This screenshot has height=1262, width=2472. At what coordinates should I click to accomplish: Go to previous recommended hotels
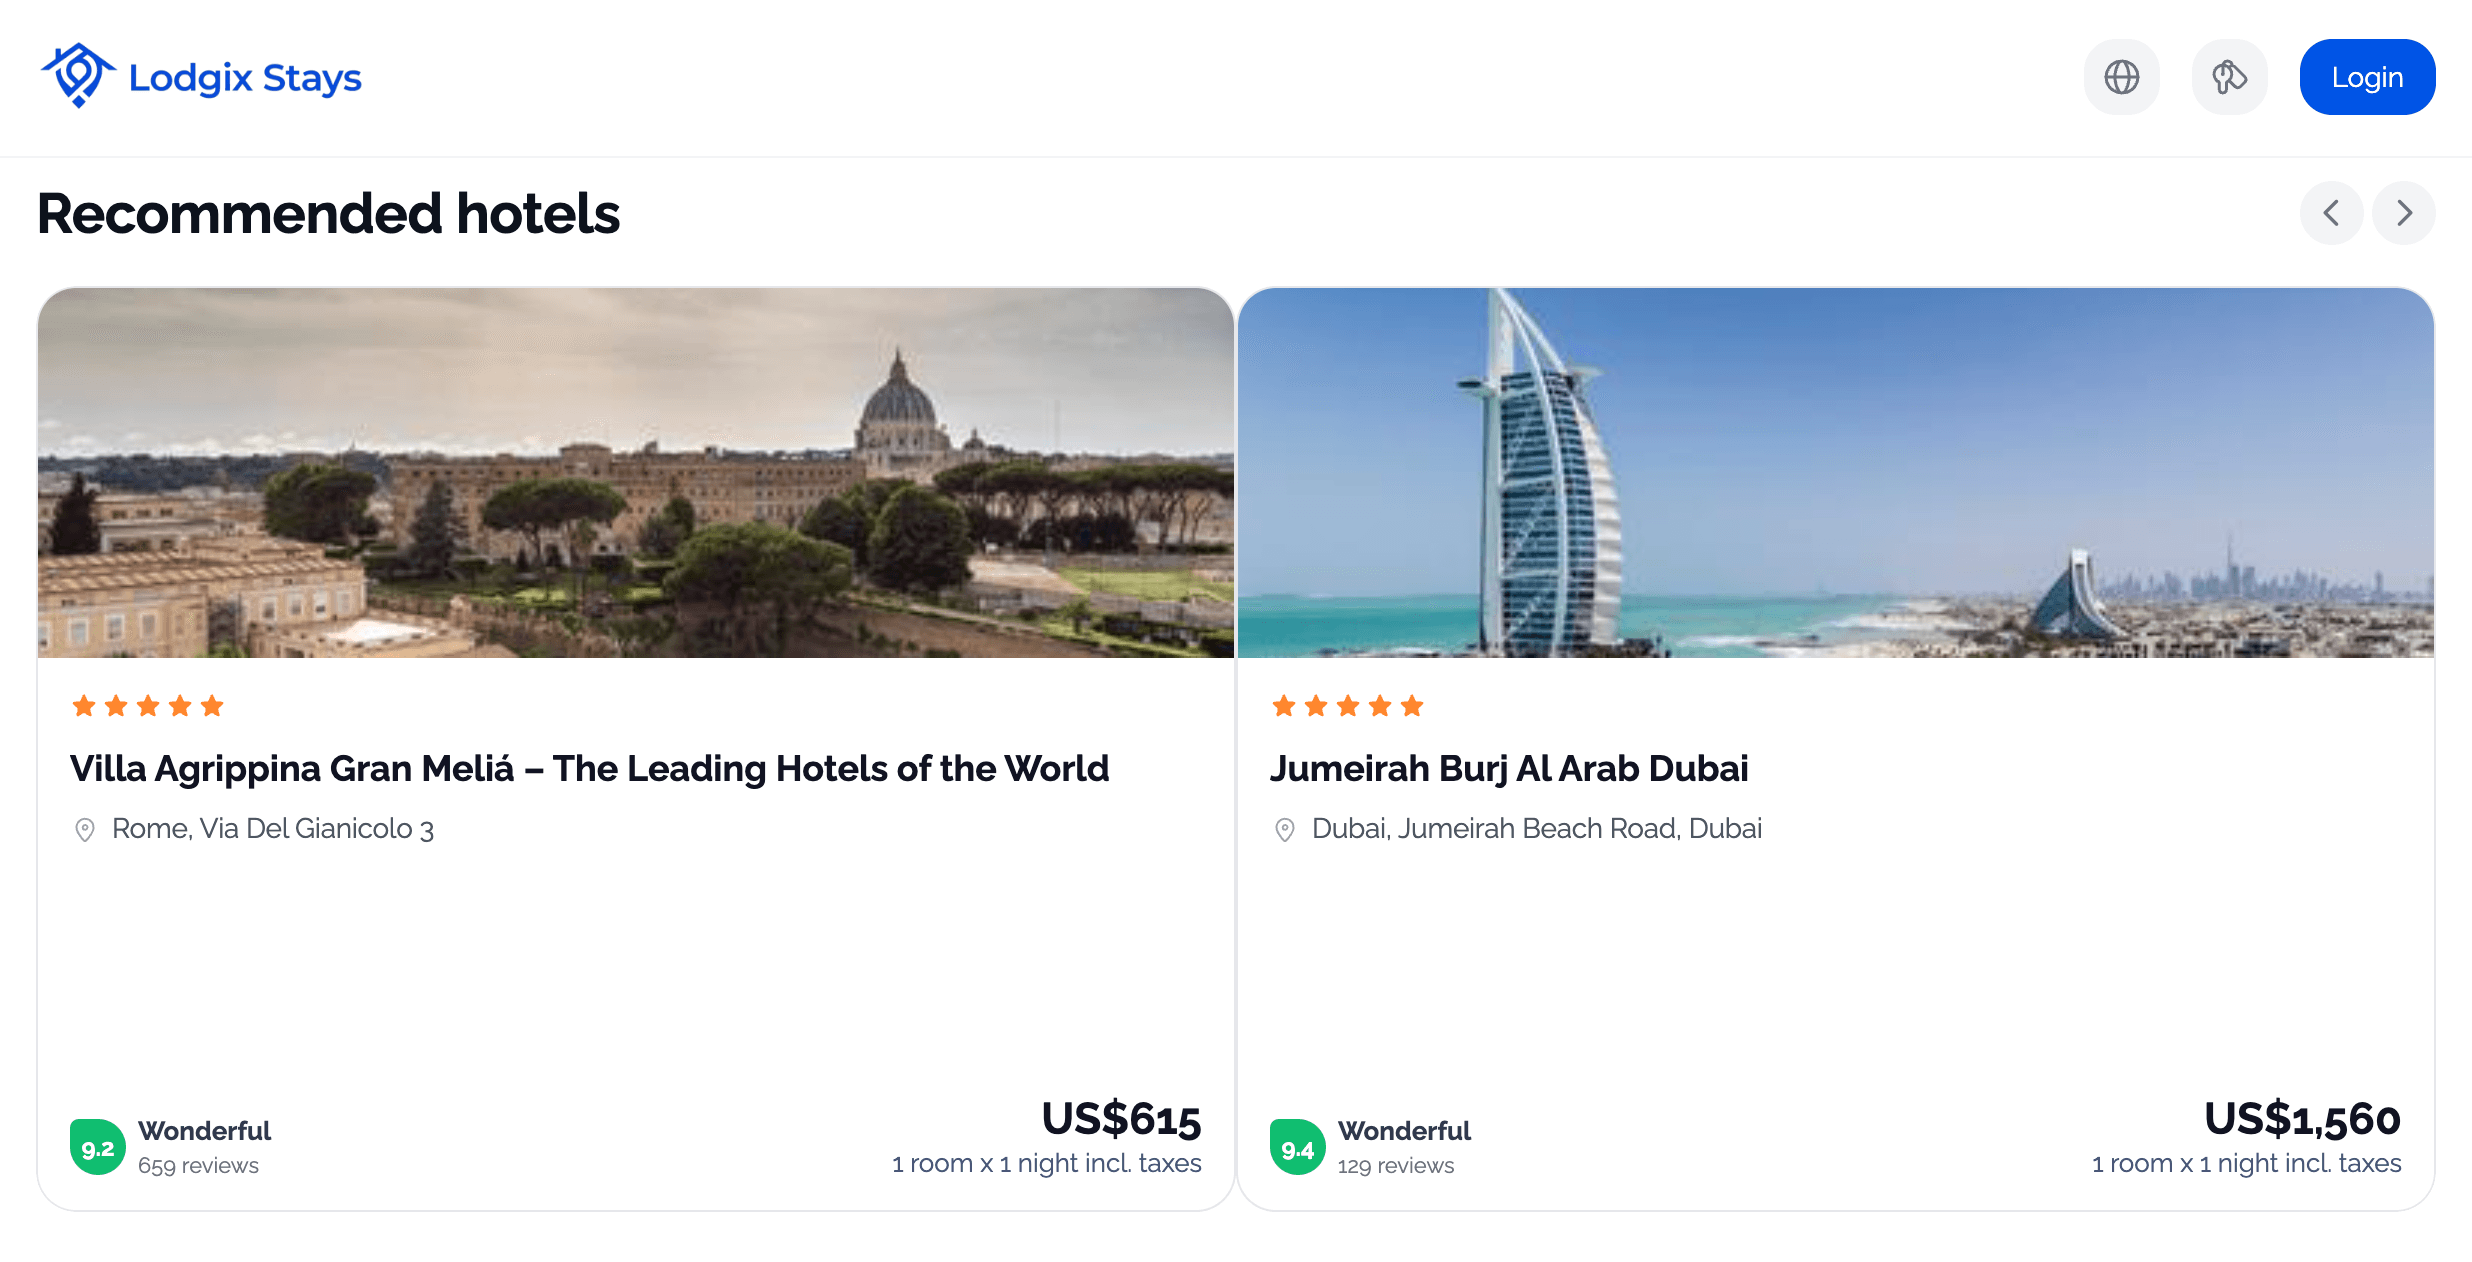[2331, 213]
